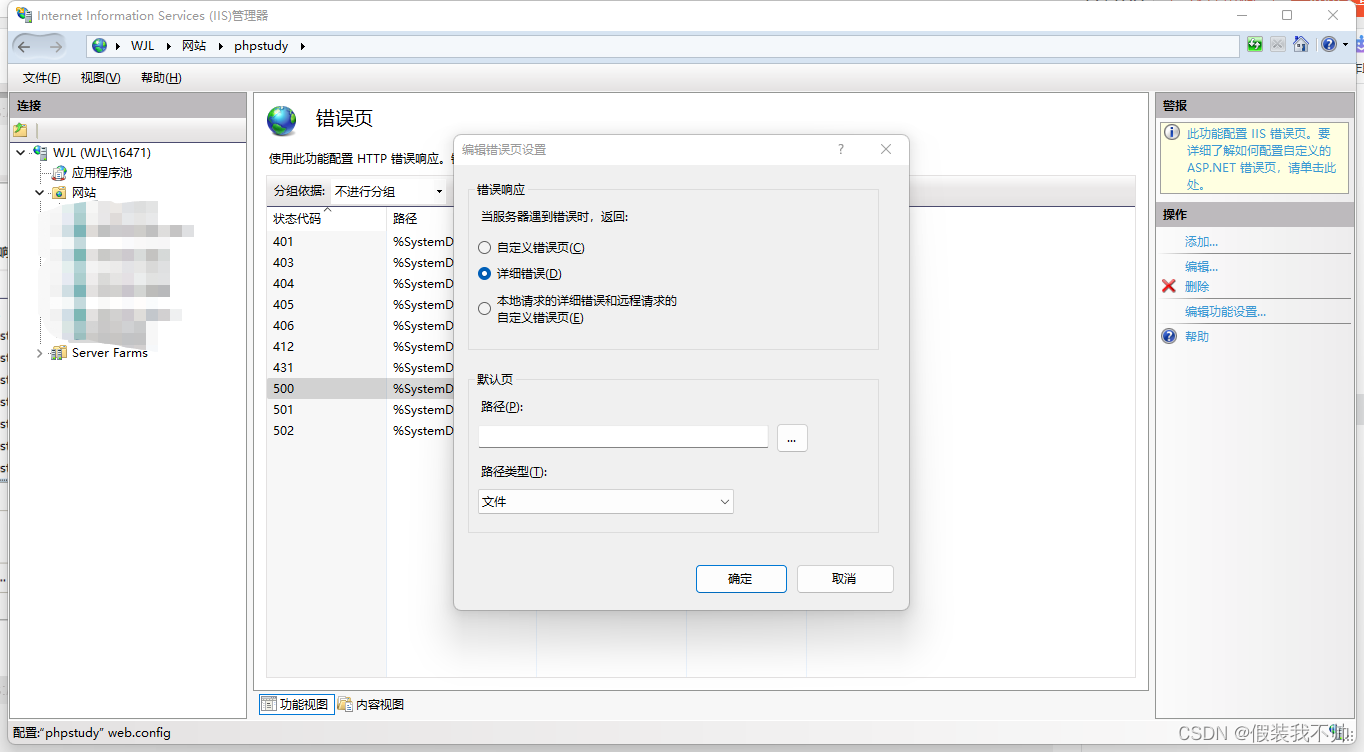Select local detailed and remote custom errors option
Viewport: 1364px width, 752px height.
[485, 309]
